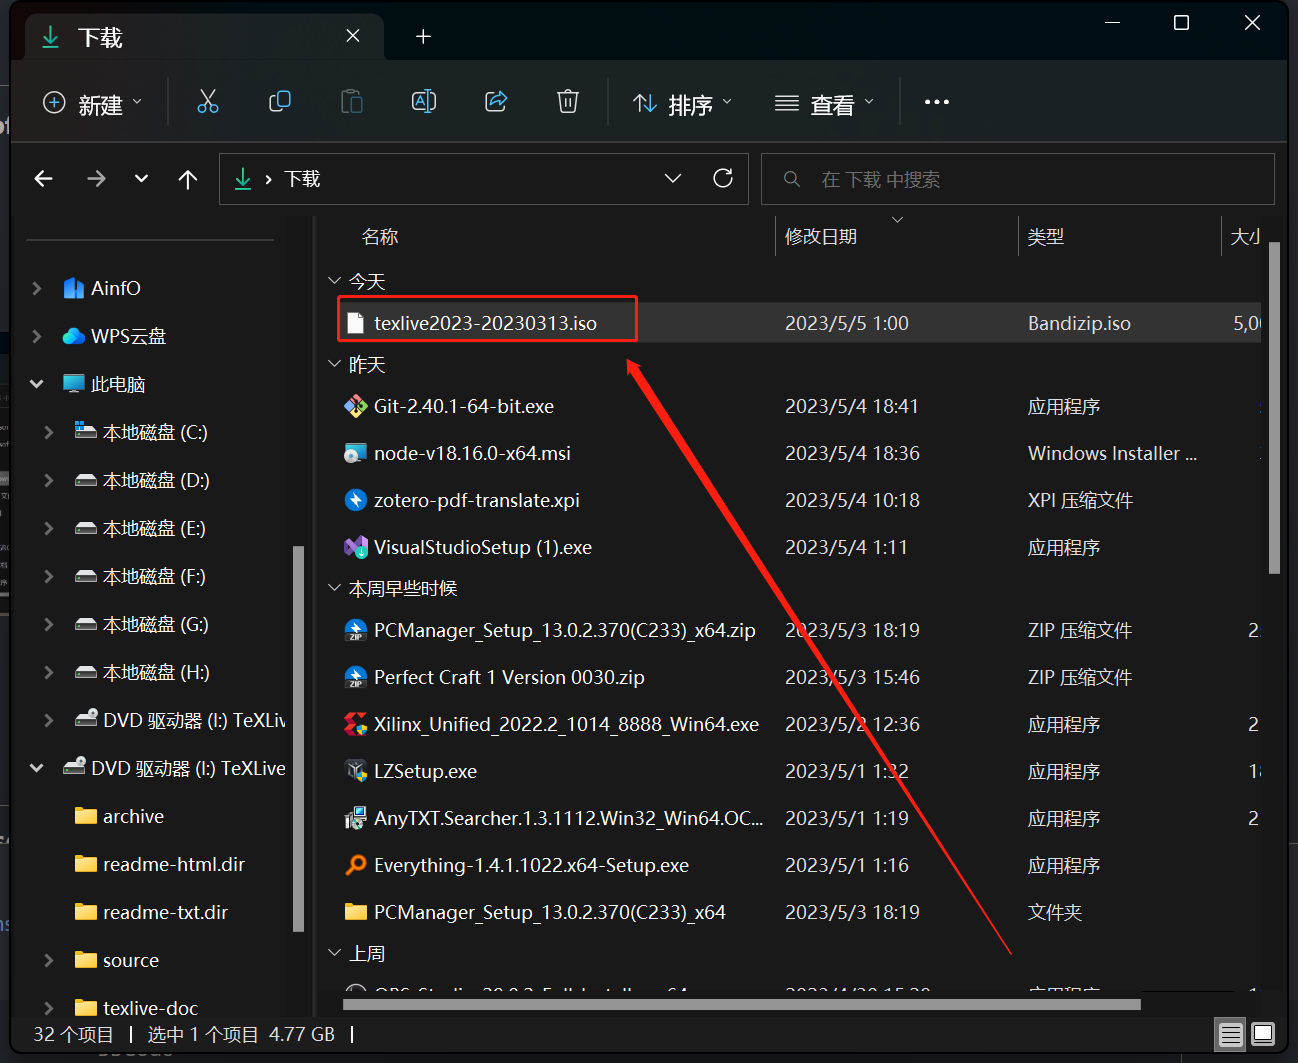The width and height of the screenshot is (1298, 1063).
Task: Click the VisualStudioSetup (1).exe icon
Action: [355, 547]
